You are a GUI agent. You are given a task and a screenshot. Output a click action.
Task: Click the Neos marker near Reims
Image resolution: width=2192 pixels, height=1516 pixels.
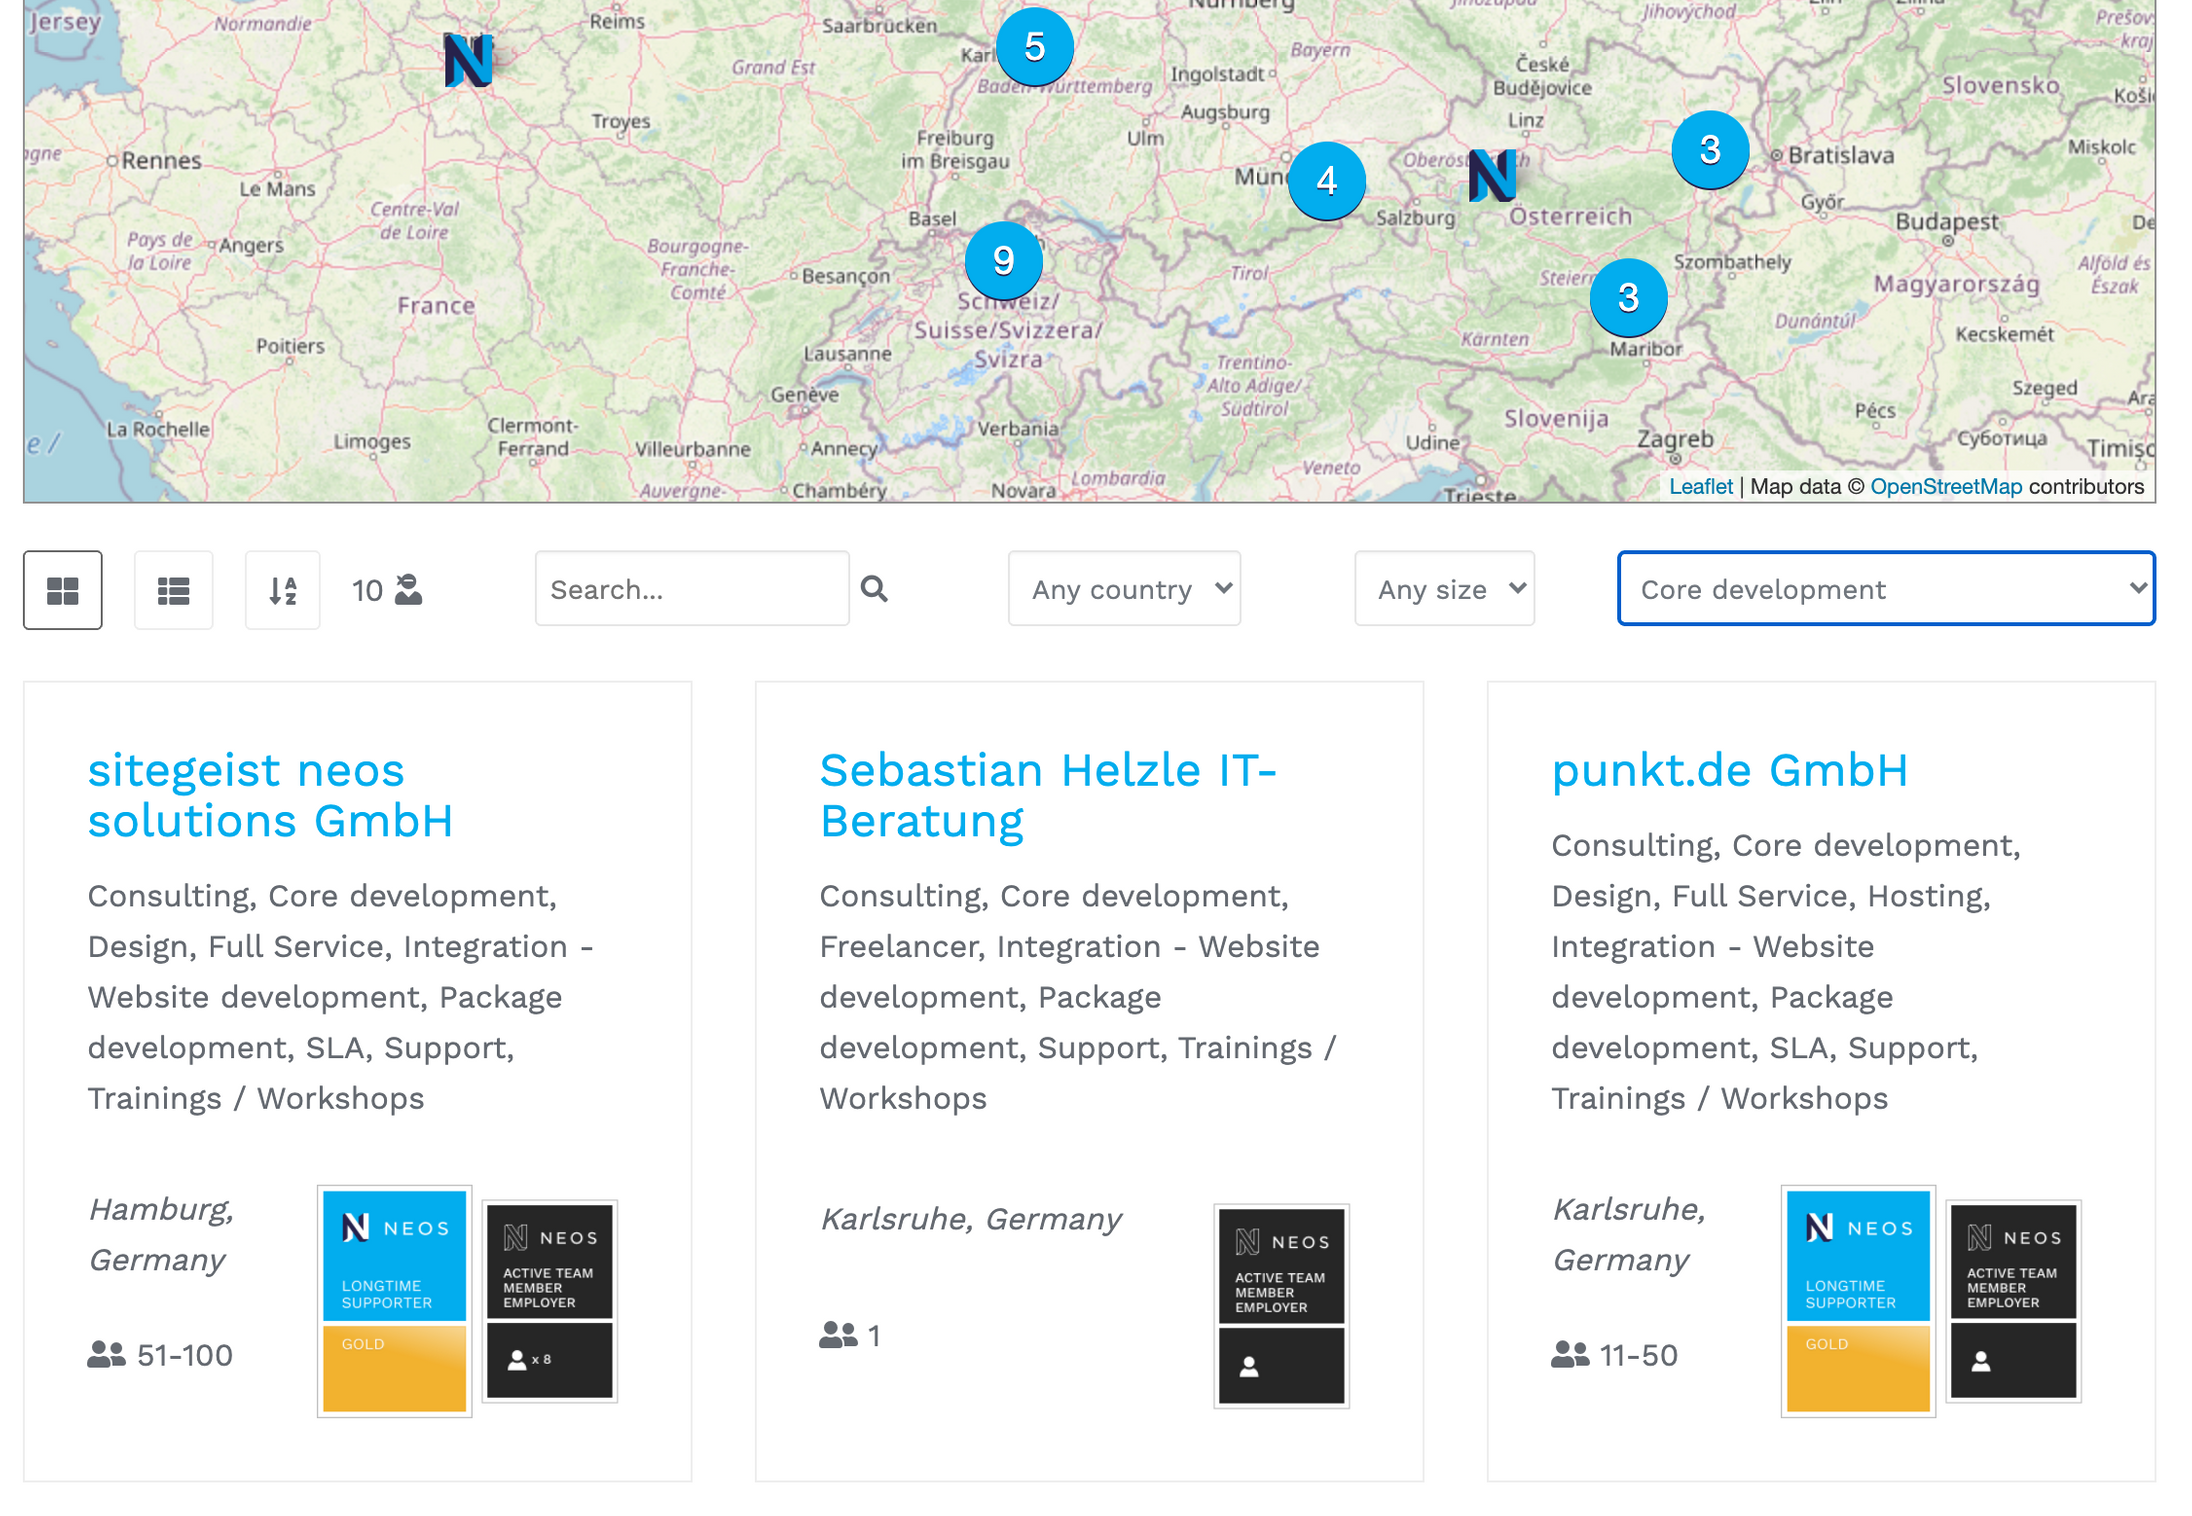click(x=468, y=60)
